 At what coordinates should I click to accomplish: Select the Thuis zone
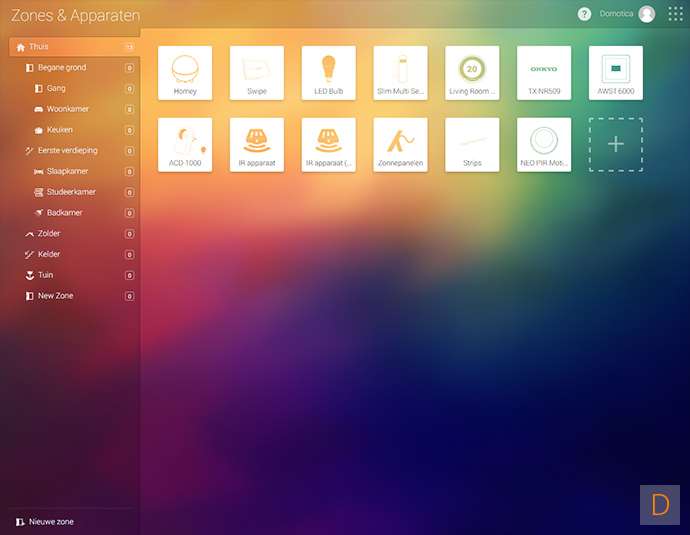[x=74, y=47]
